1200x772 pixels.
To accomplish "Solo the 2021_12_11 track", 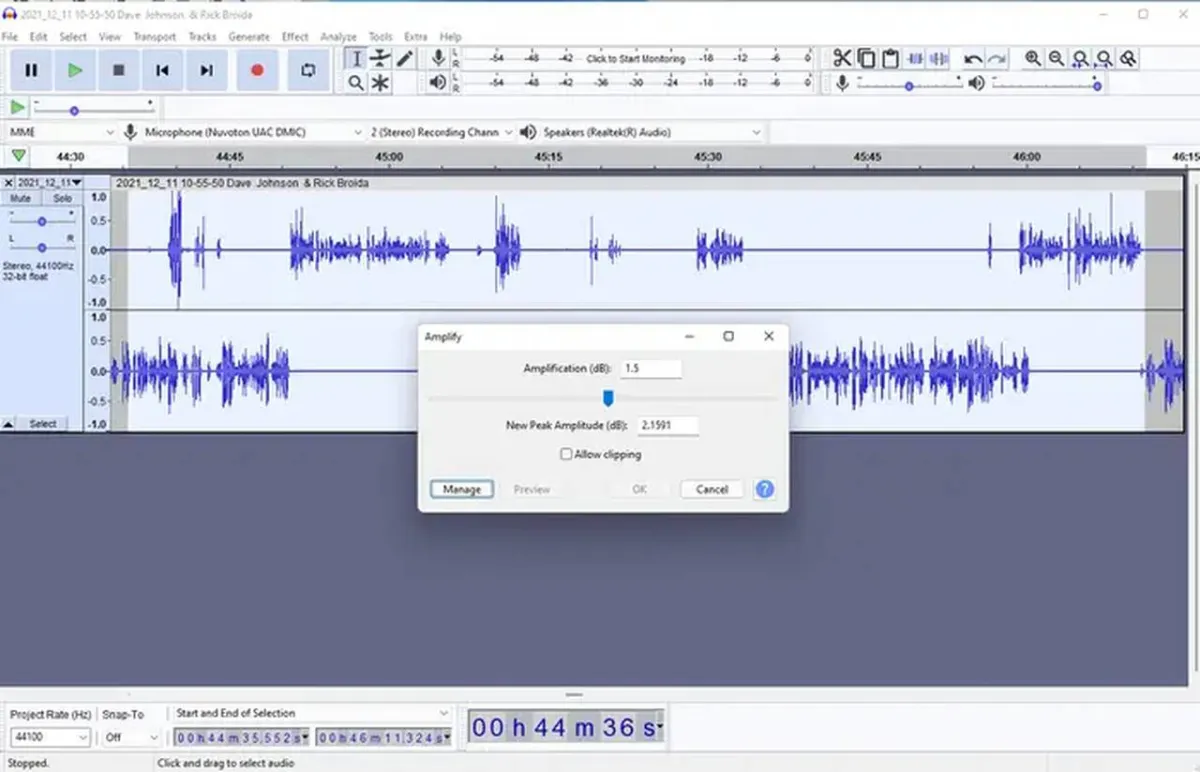I will pyautogui.click(x=63, y=198).
